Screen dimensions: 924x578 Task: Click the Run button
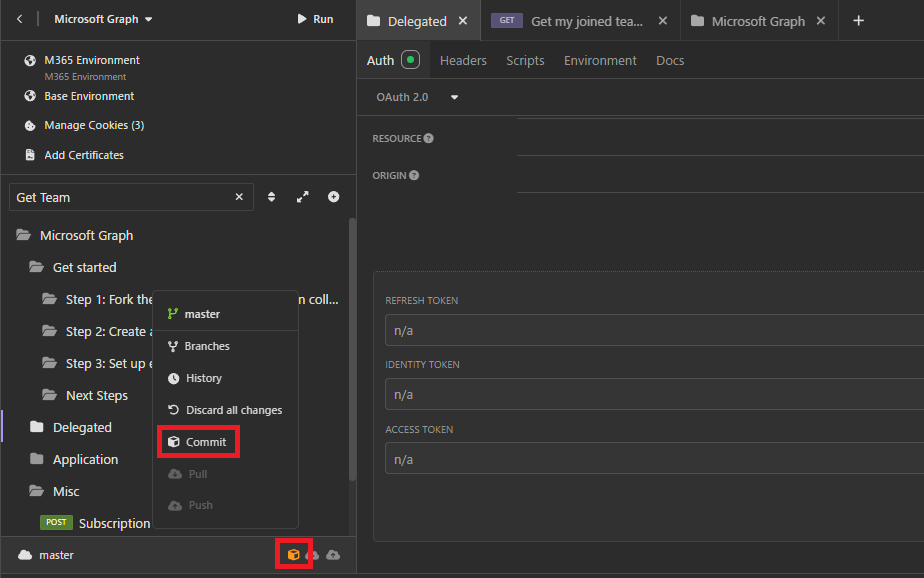[316, 18]
